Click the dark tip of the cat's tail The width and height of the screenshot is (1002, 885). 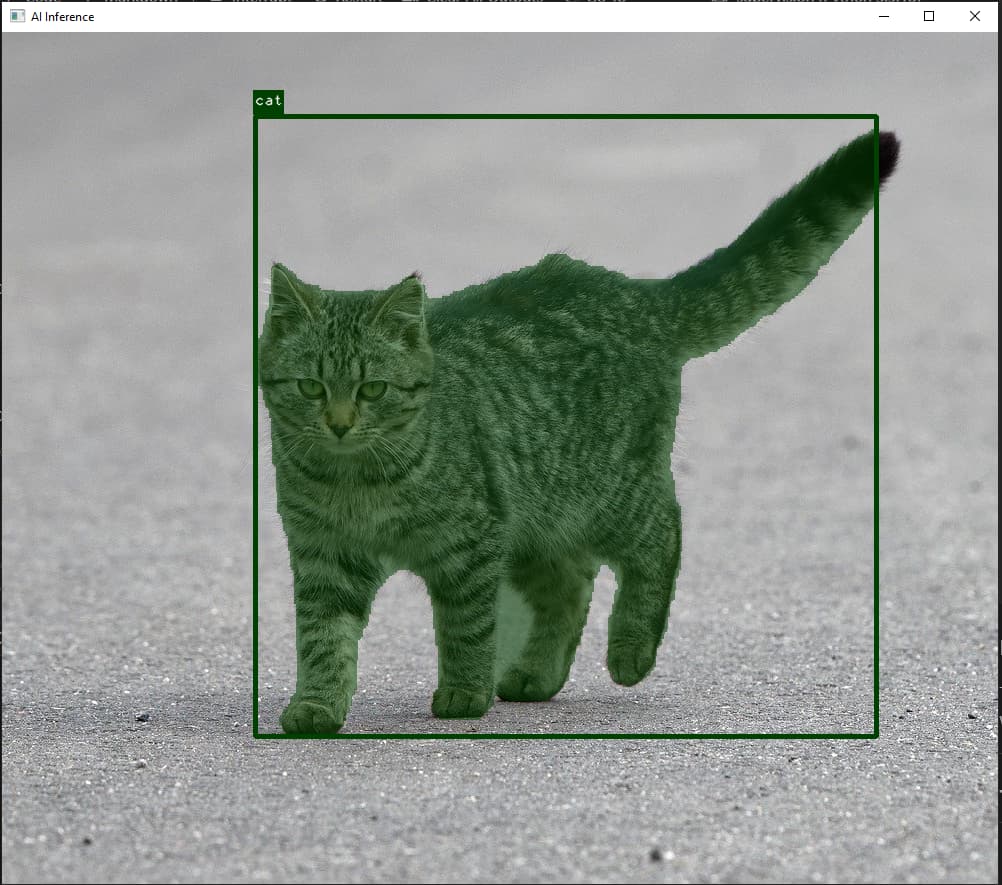coord(886,155)
